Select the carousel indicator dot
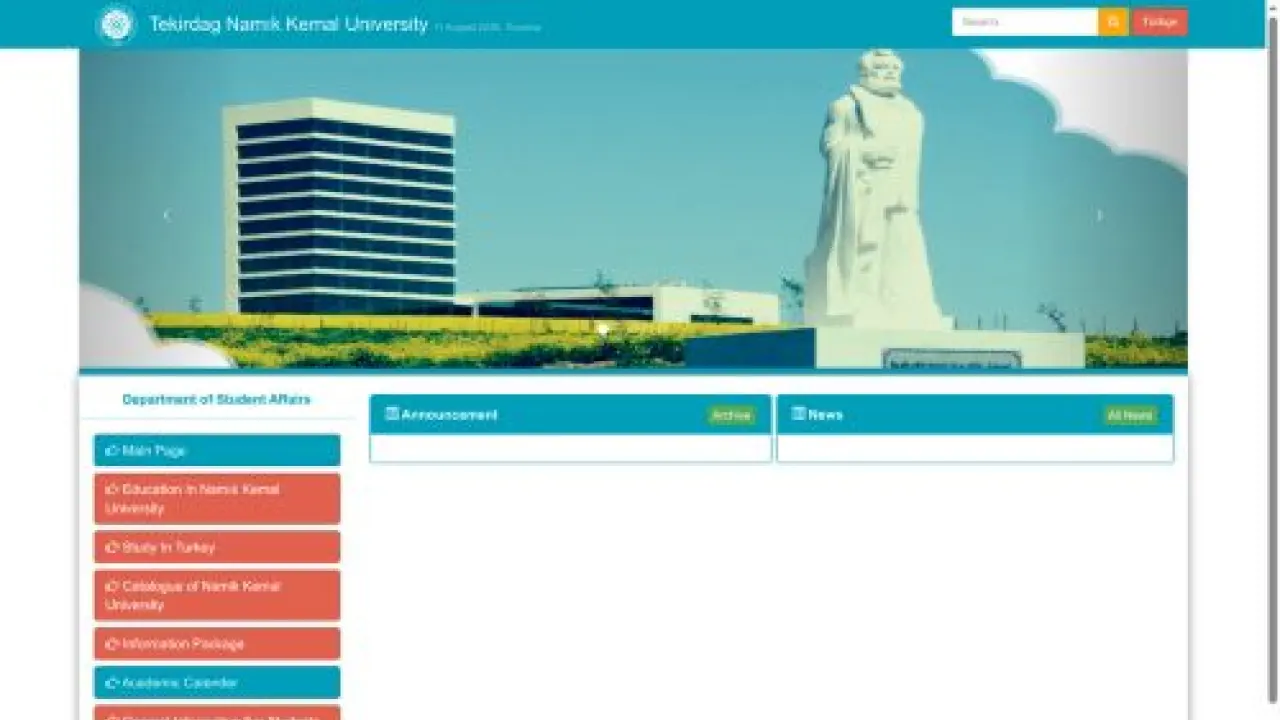This screenshot has width=1280, height=720. point(602,329)
